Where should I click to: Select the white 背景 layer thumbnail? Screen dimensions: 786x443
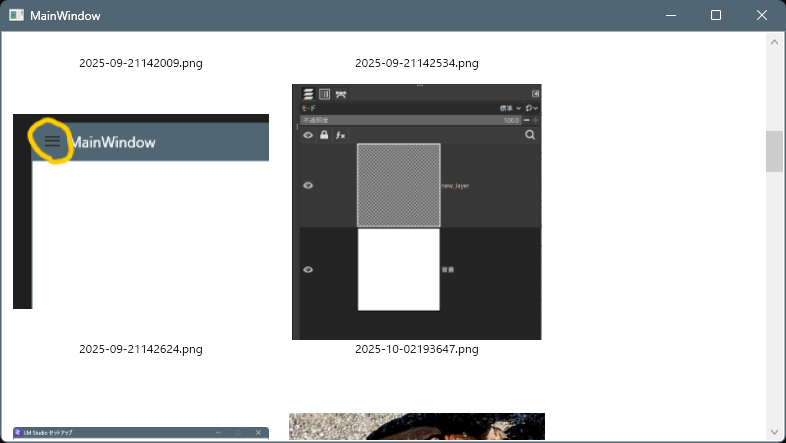[x=398, y=270]
